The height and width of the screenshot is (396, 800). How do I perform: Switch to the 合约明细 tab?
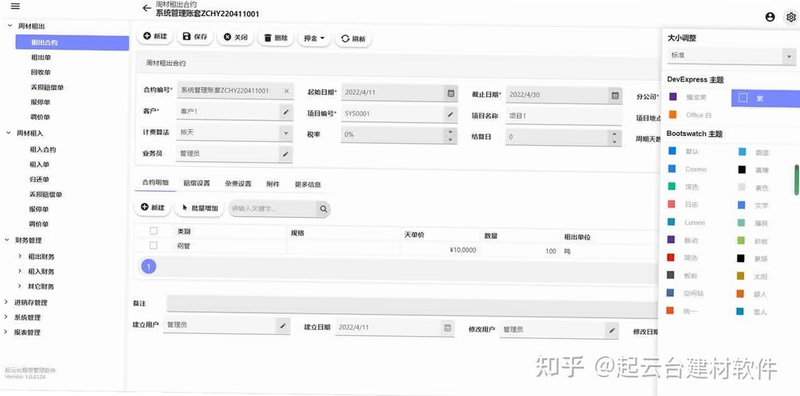[x=155, y=183]
